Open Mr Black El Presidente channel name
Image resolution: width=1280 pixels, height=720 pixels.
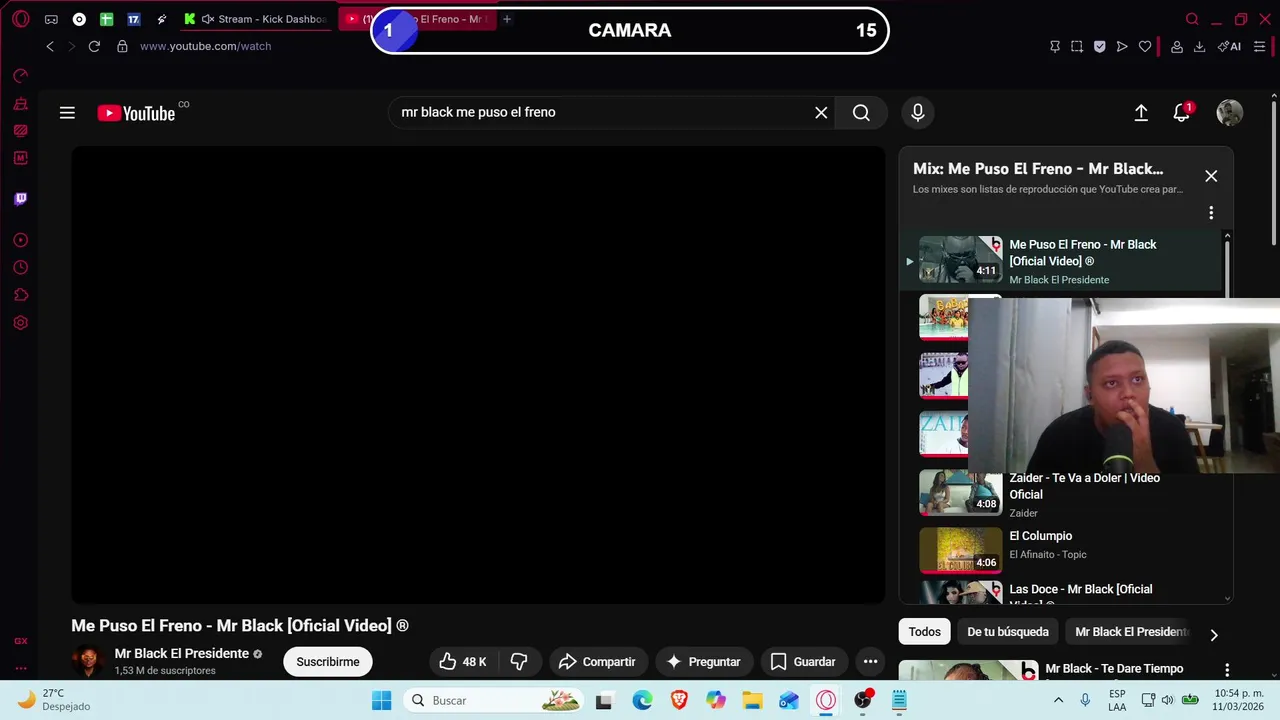tap(182, 653)
